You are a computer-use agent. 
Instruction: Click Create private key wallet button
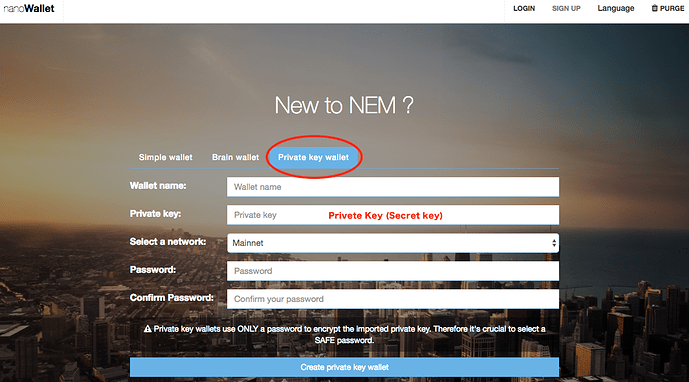pos(344,367)
